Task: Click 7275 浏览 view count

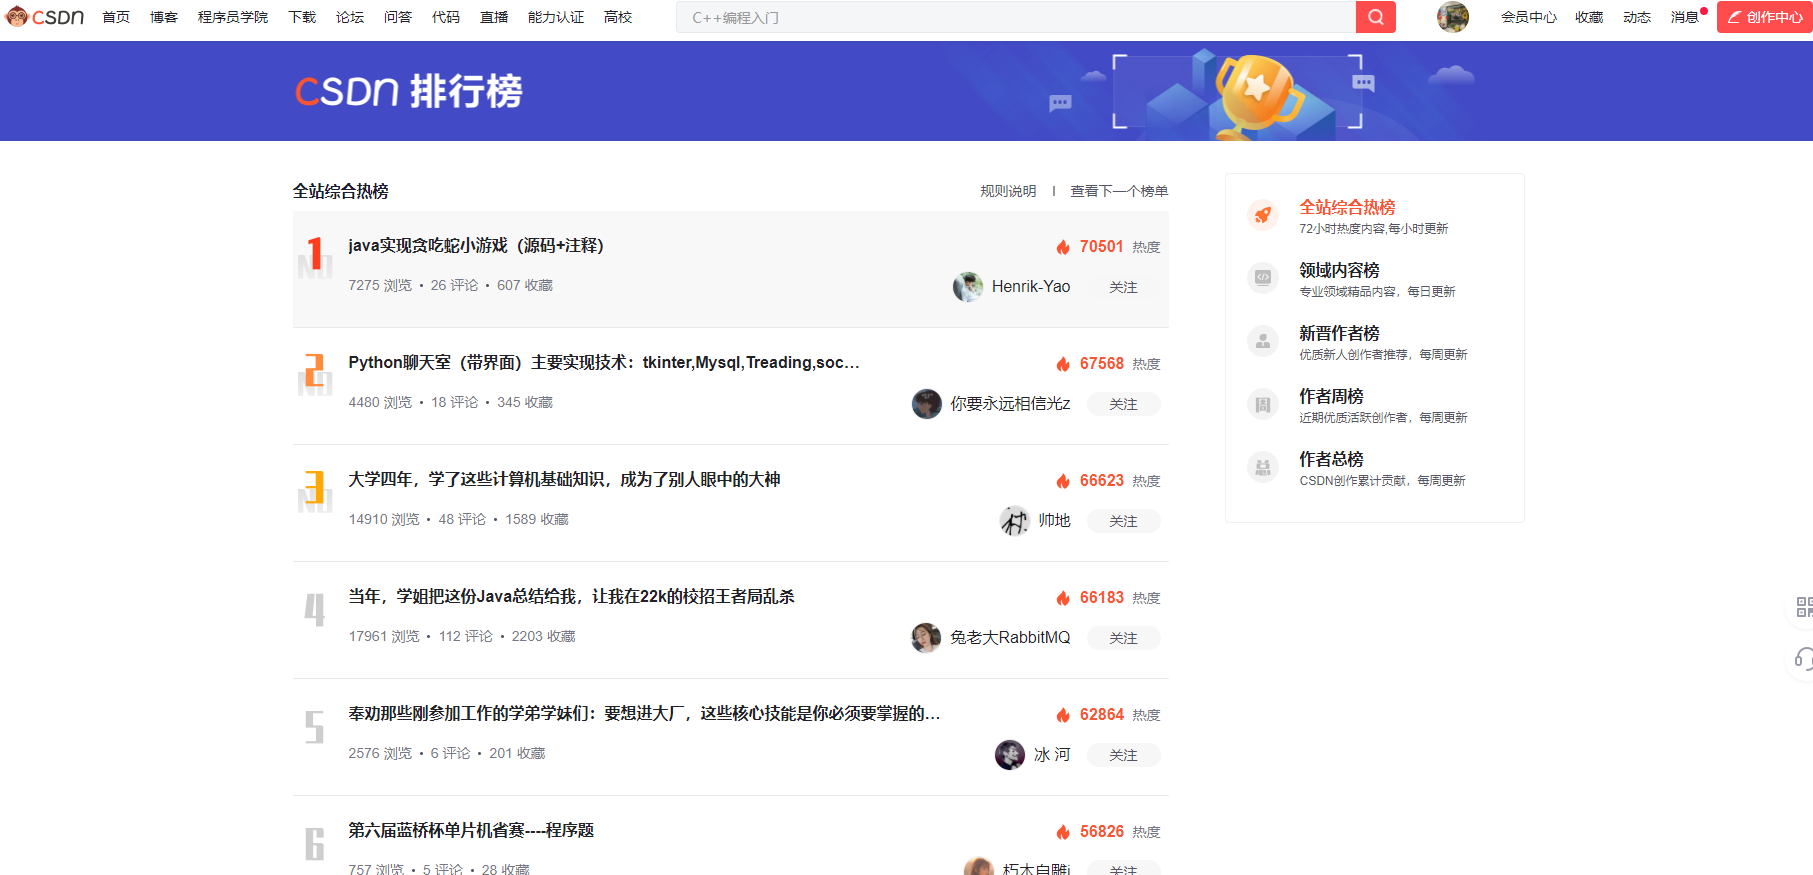Action: [380, 286]
